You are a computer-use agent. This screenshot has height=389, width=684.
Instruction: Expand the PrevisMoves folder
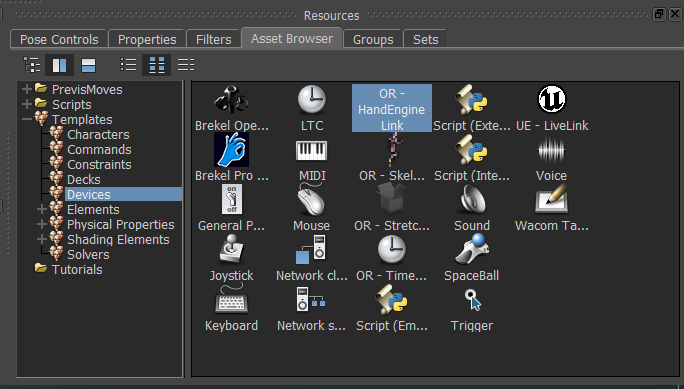27,89
